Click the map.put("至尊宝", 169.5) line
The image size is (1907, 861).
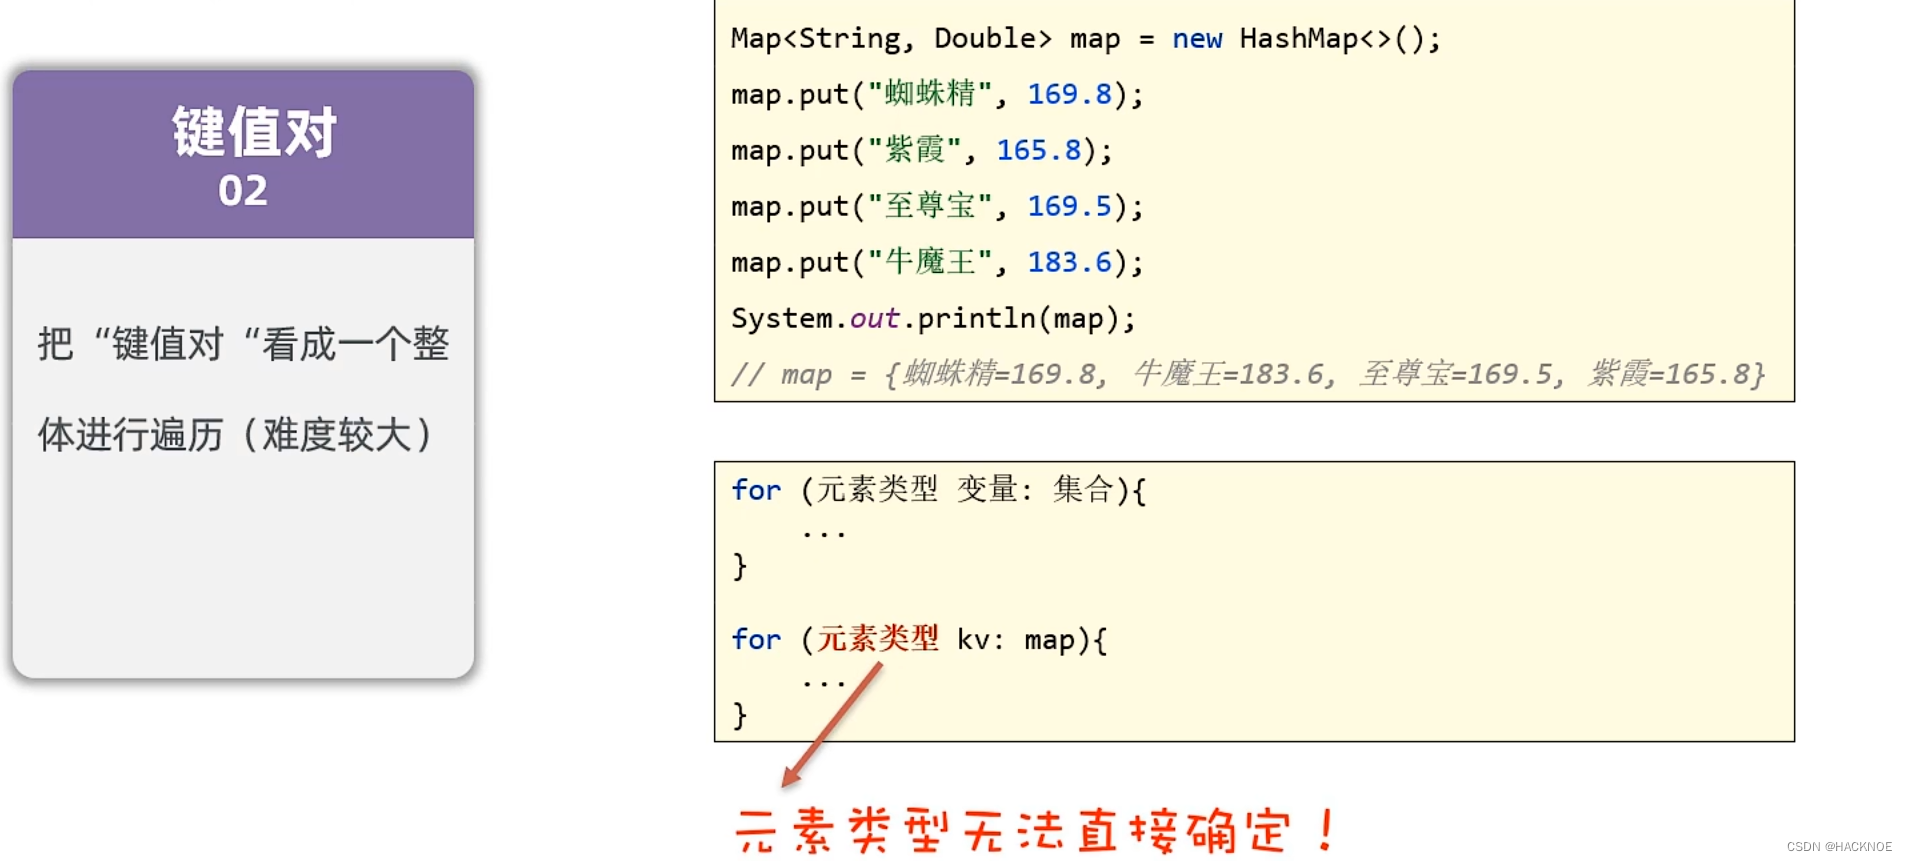(937, 206)
